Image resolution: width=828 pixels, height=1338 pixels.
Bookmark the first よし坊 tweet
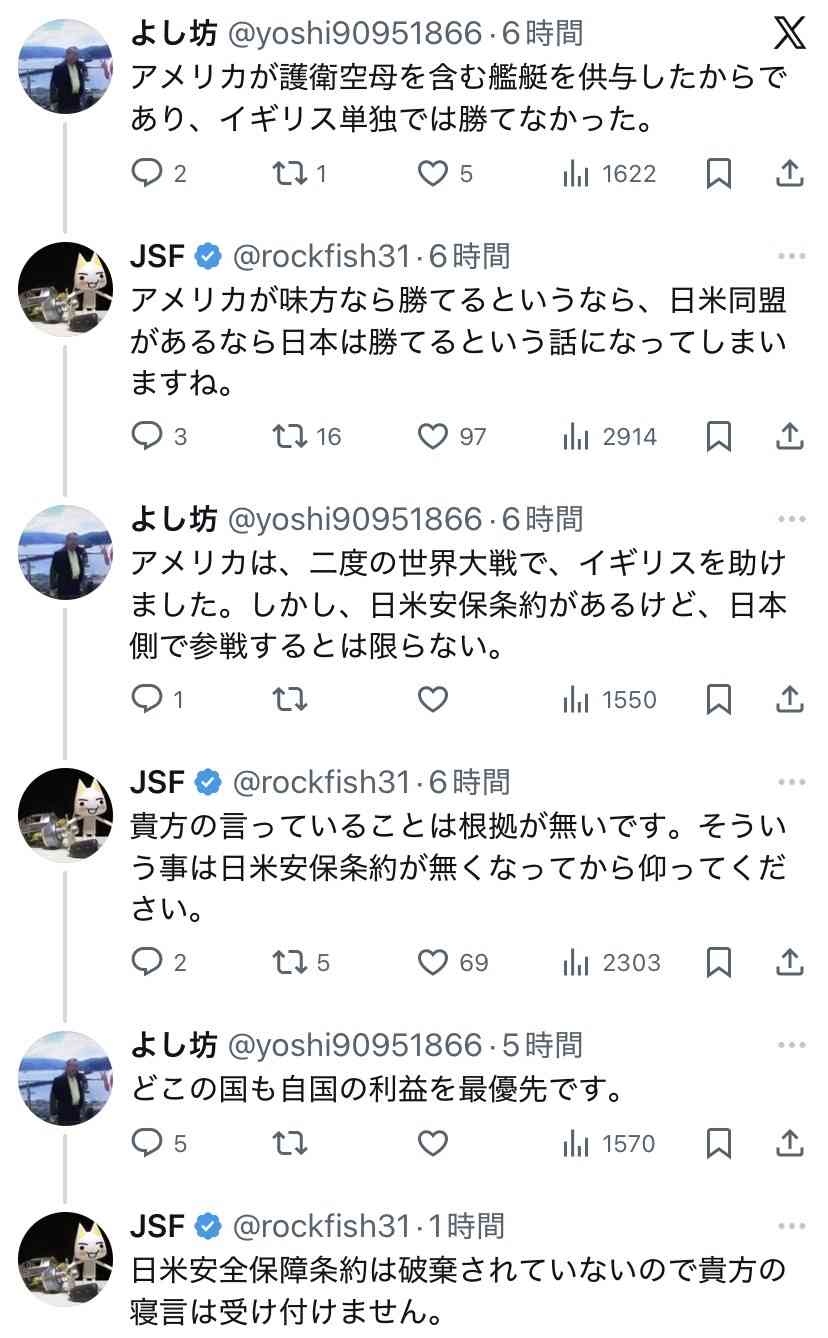(718, 174)
